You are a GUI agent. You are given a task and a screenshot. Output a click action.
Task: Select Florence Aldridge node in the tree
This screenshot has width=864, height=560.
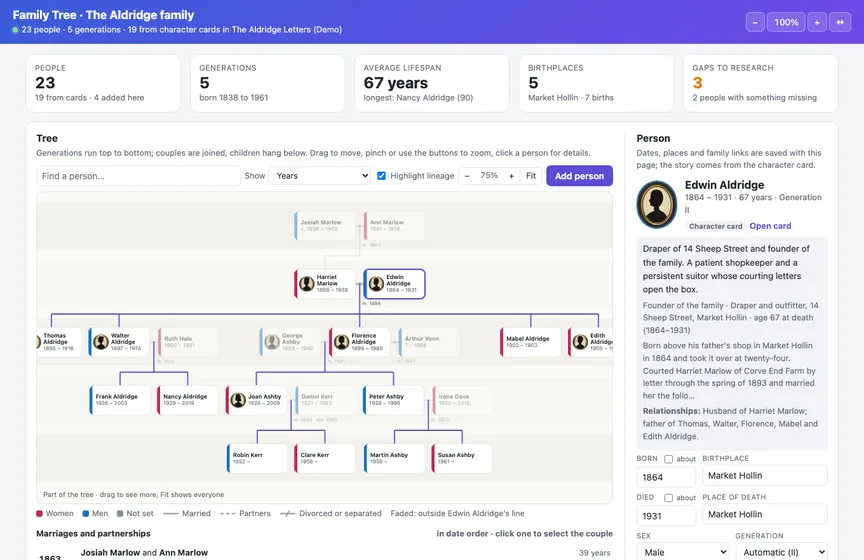[x=359, y=342]
